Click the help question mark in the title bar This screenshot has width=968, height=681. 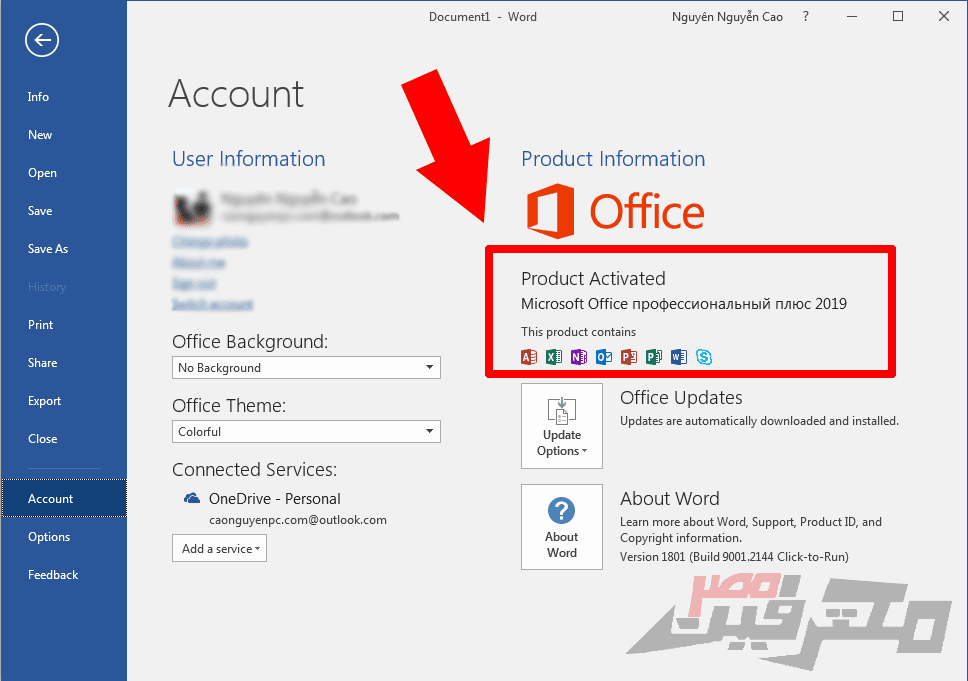806,17
